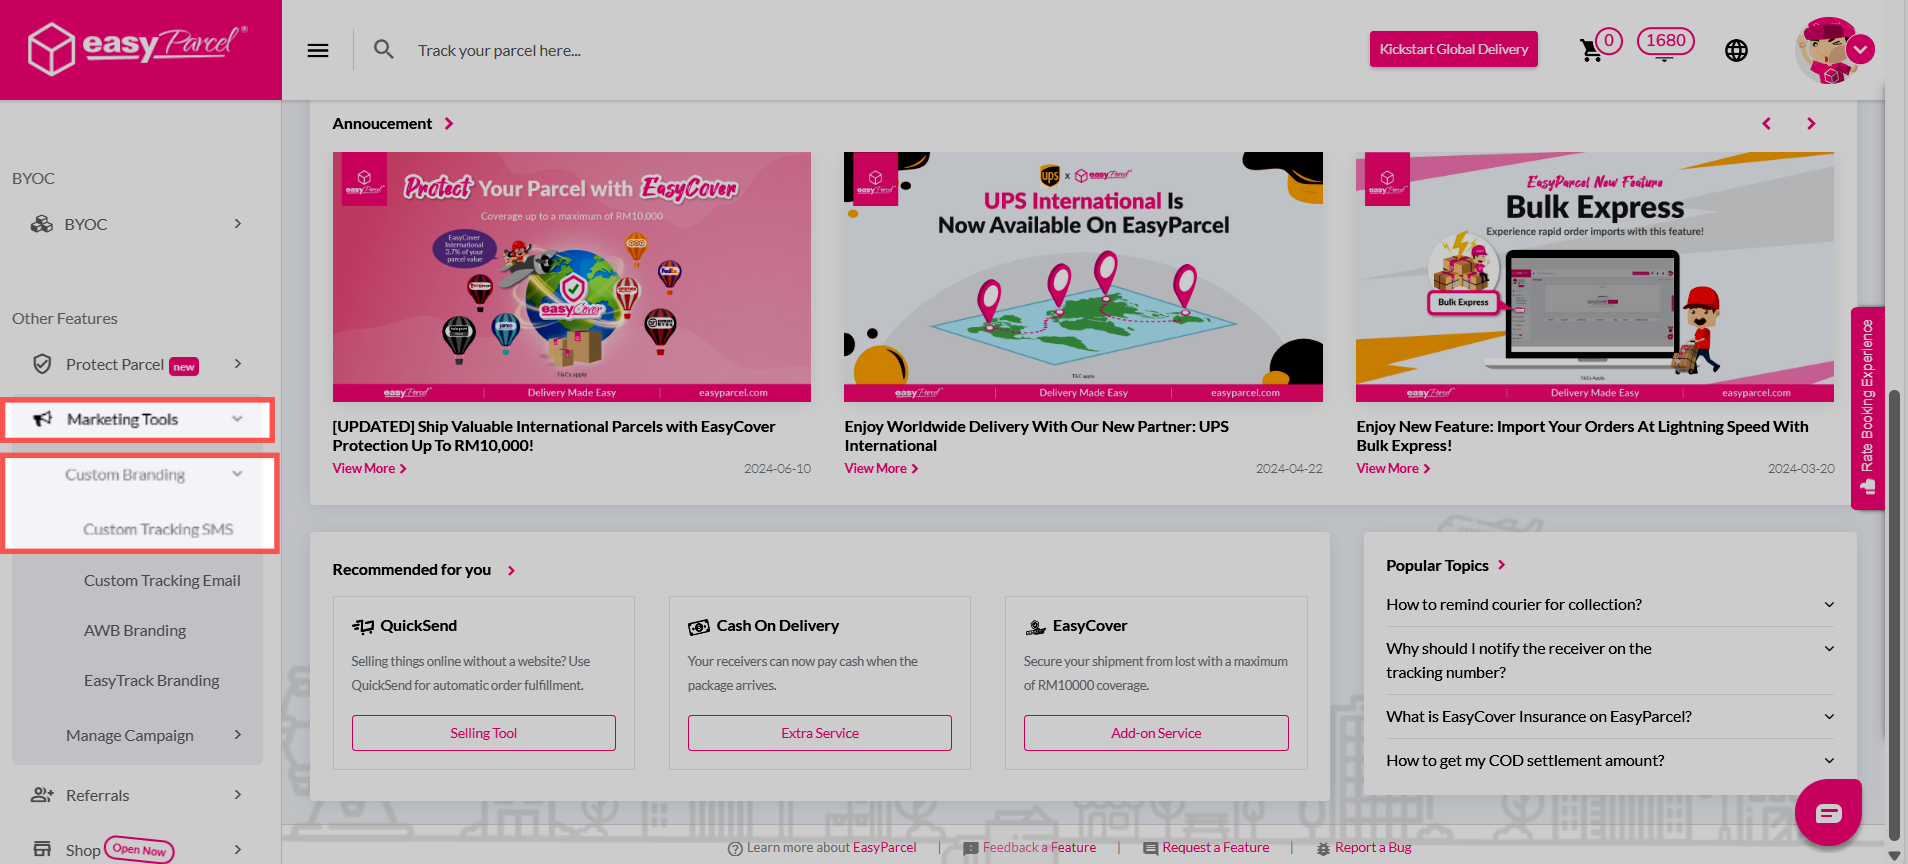
Task: Click the Selling Tool button
Action: pyautogui.click(x=484, y=733)
